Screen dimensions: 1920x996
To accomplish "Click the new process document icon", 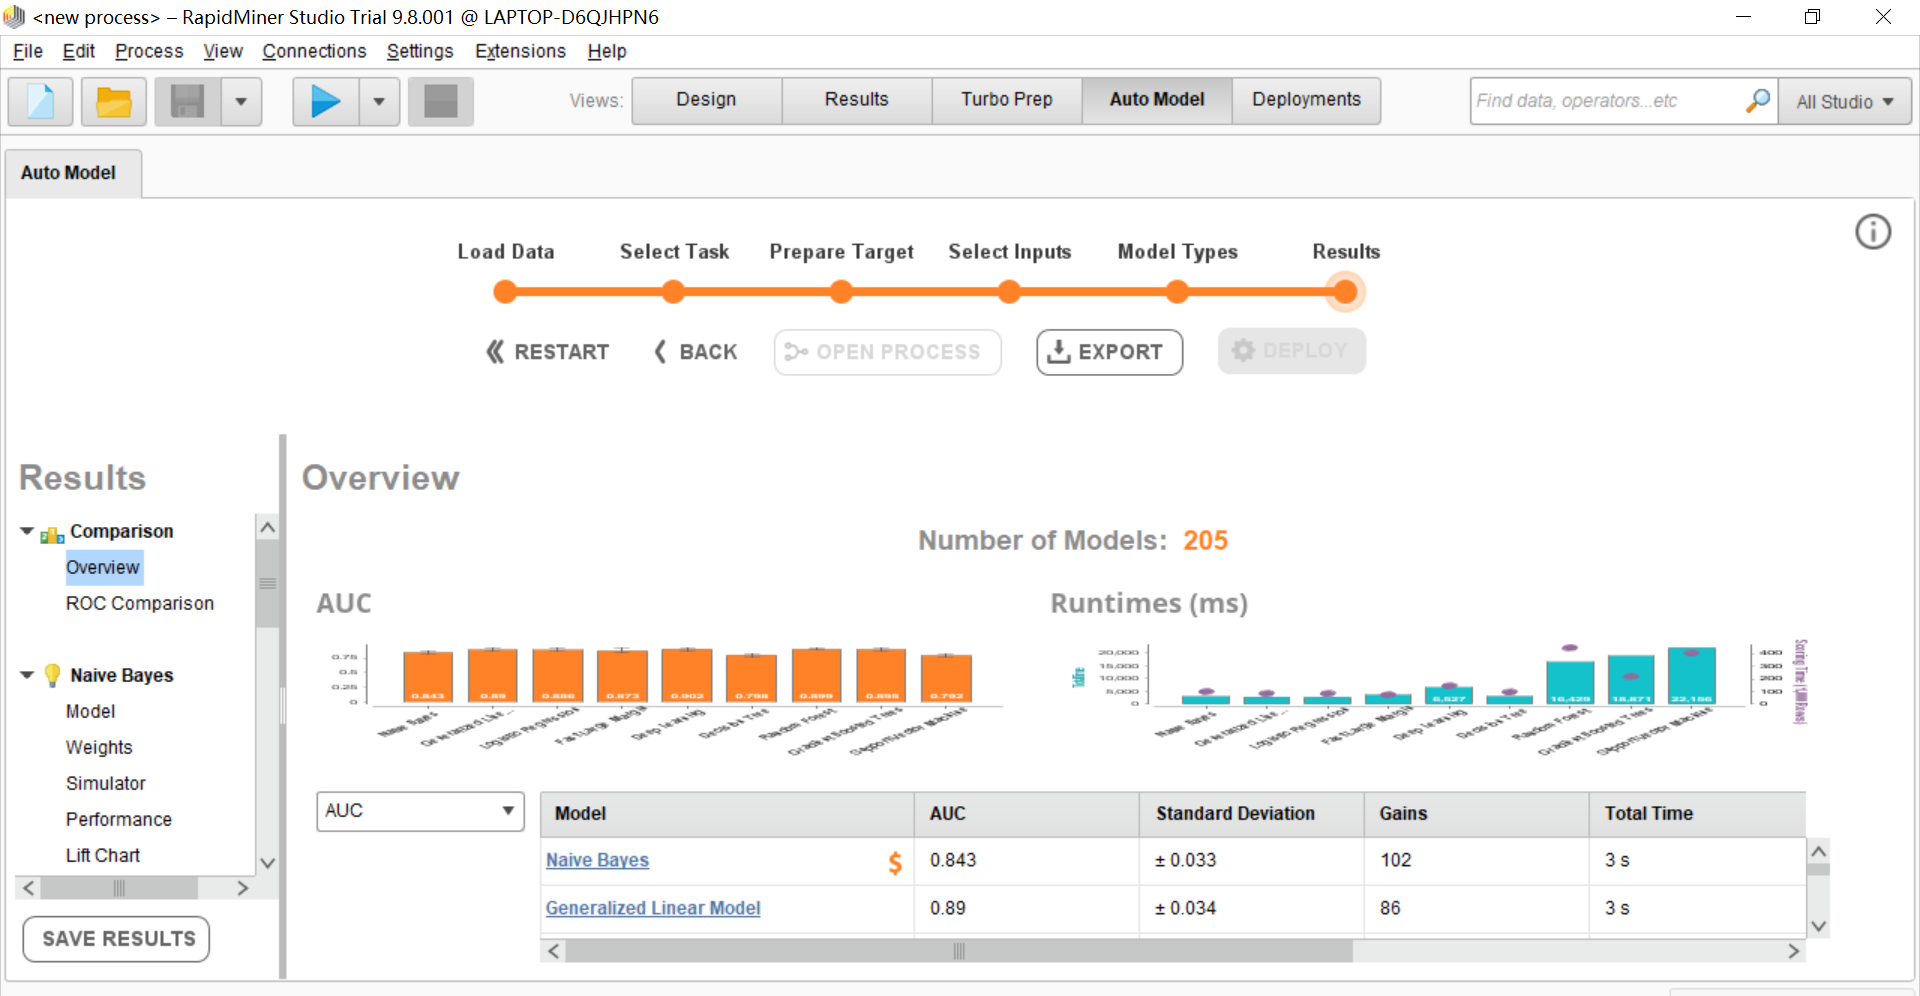I will [41, 101].
